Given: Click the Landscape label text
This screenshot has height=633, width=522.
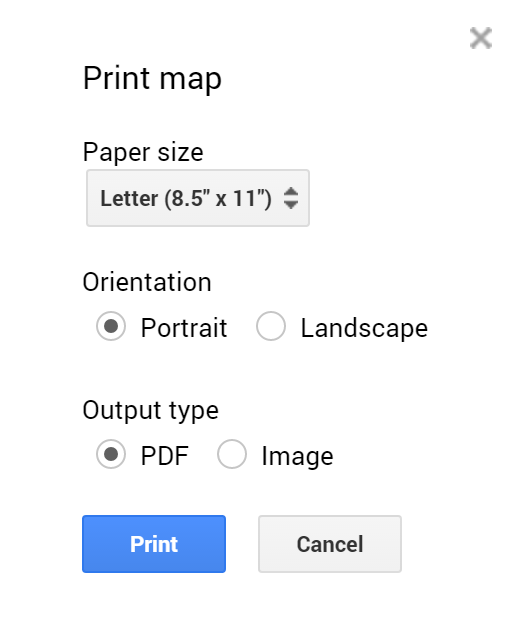Looking at the screenshot, I should [x=364, y=327].
